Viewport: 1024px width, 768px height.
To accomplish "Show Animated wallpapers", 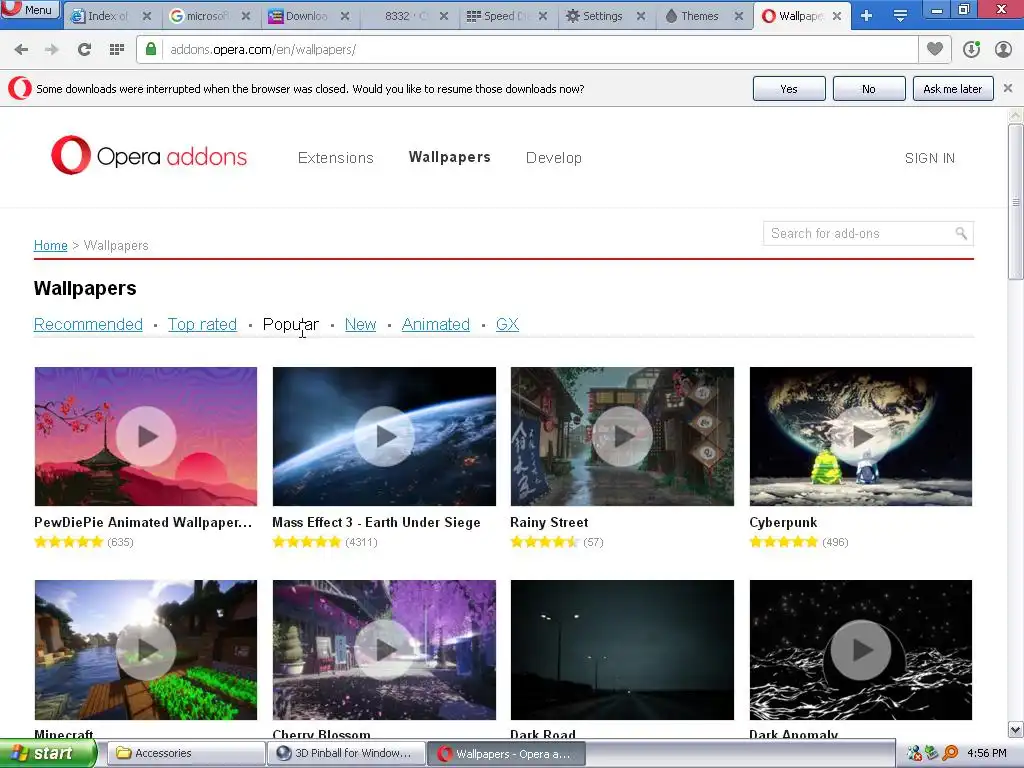I will pyautogui.click(x=436, y=325).
